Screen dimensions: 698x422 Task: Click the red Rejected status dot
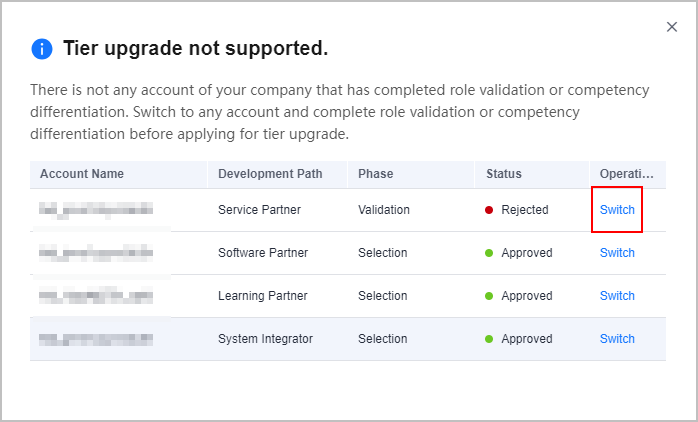click(489, 210)
